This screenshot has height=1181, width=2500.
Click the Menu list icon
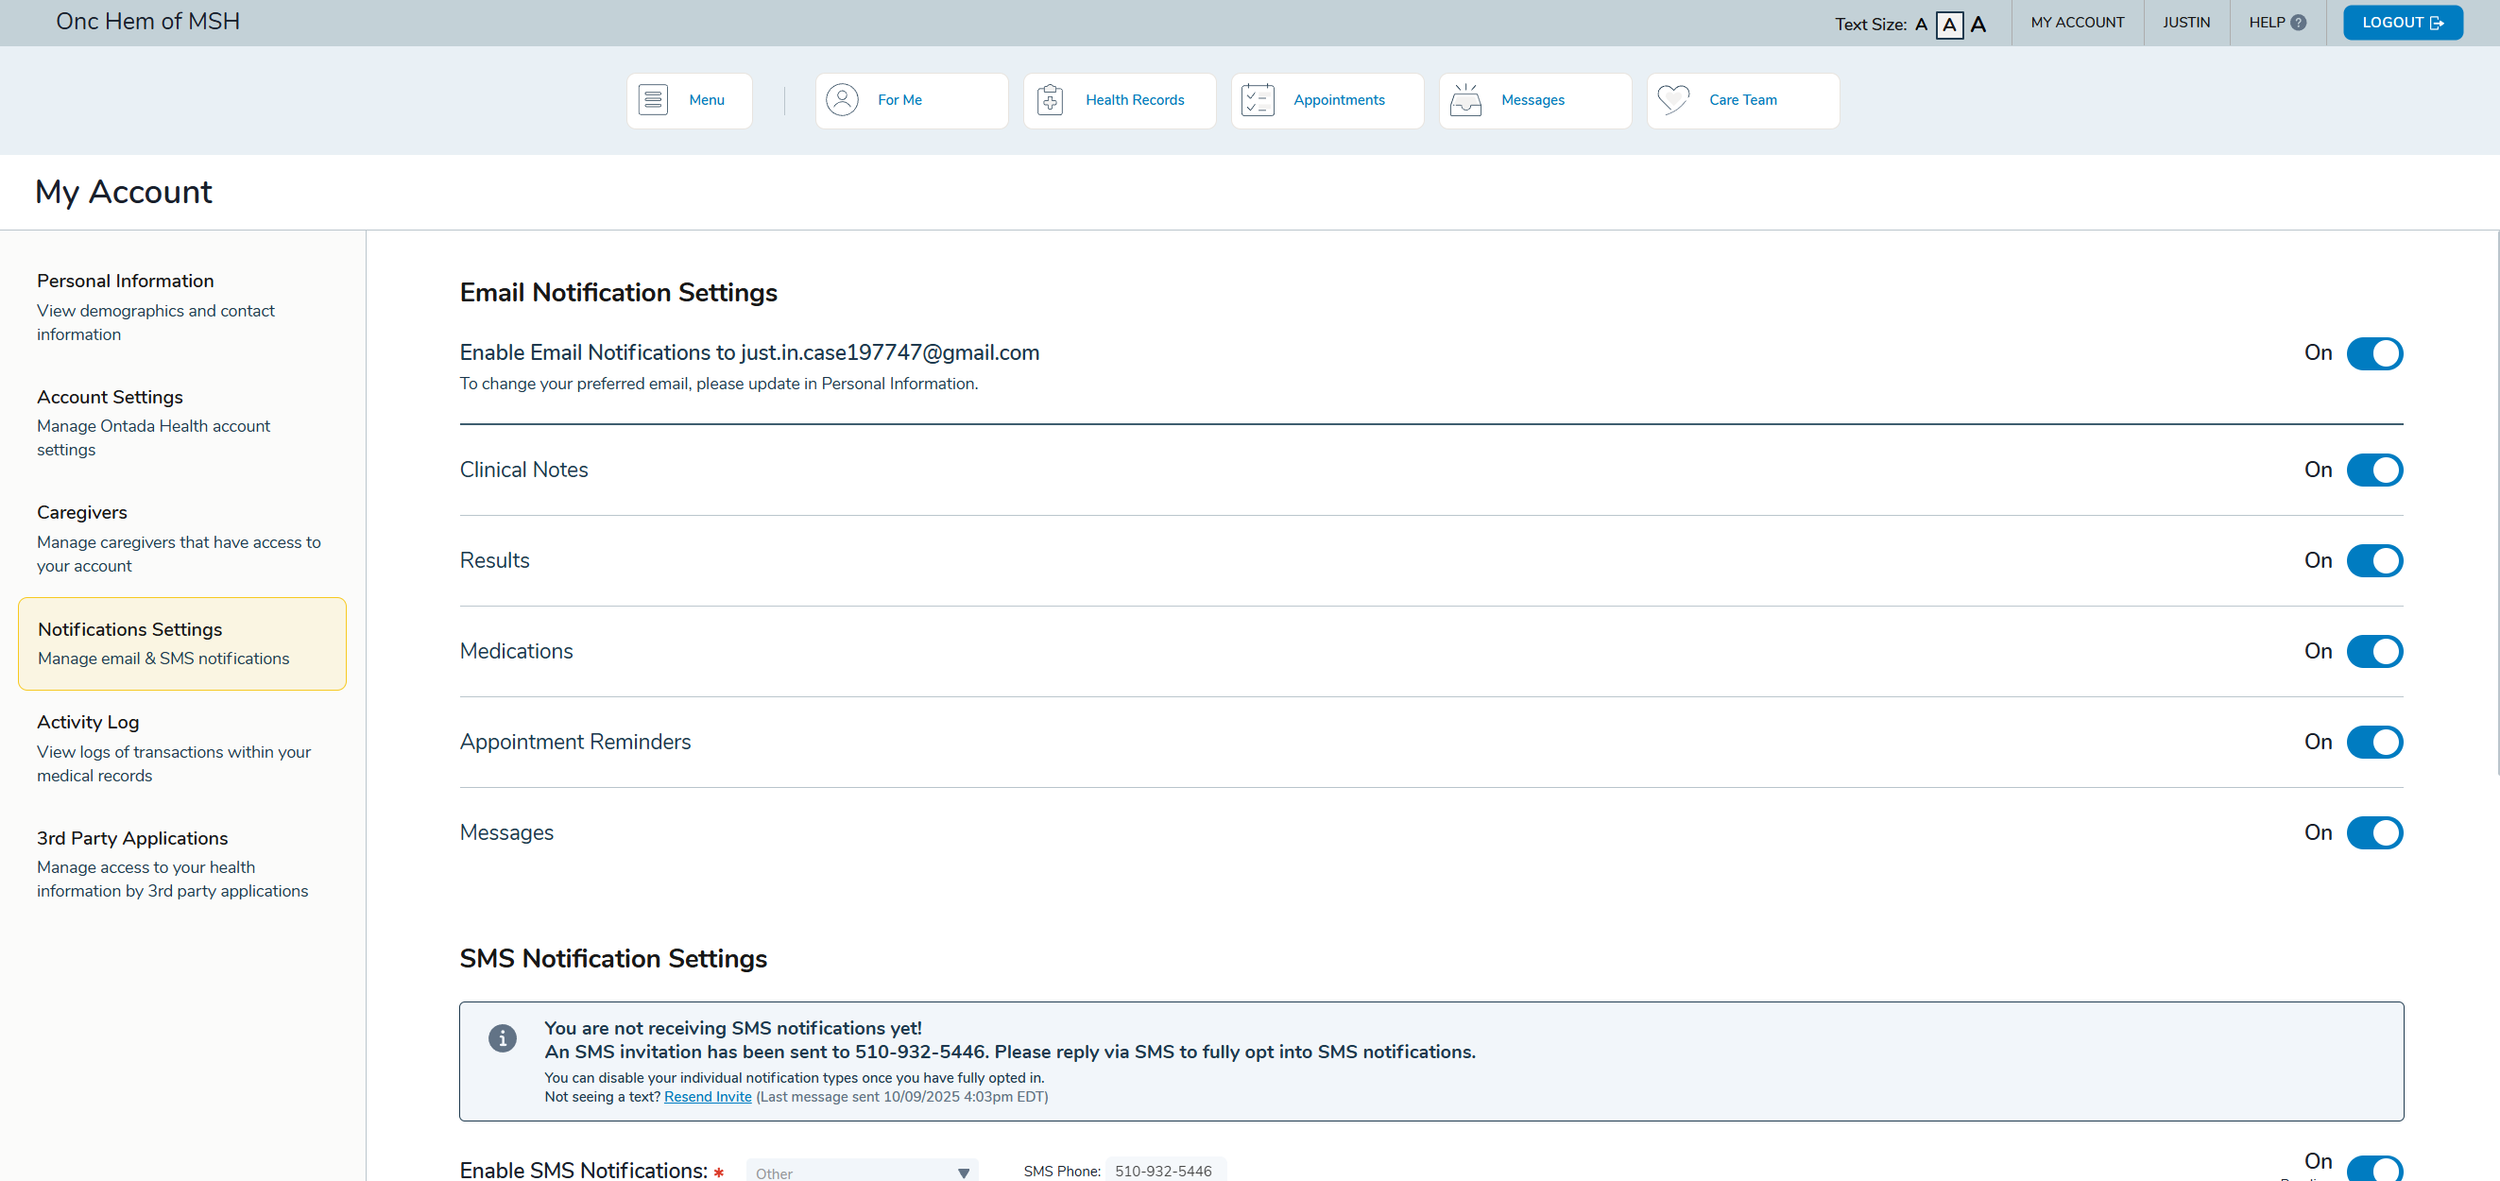(653, 100)
